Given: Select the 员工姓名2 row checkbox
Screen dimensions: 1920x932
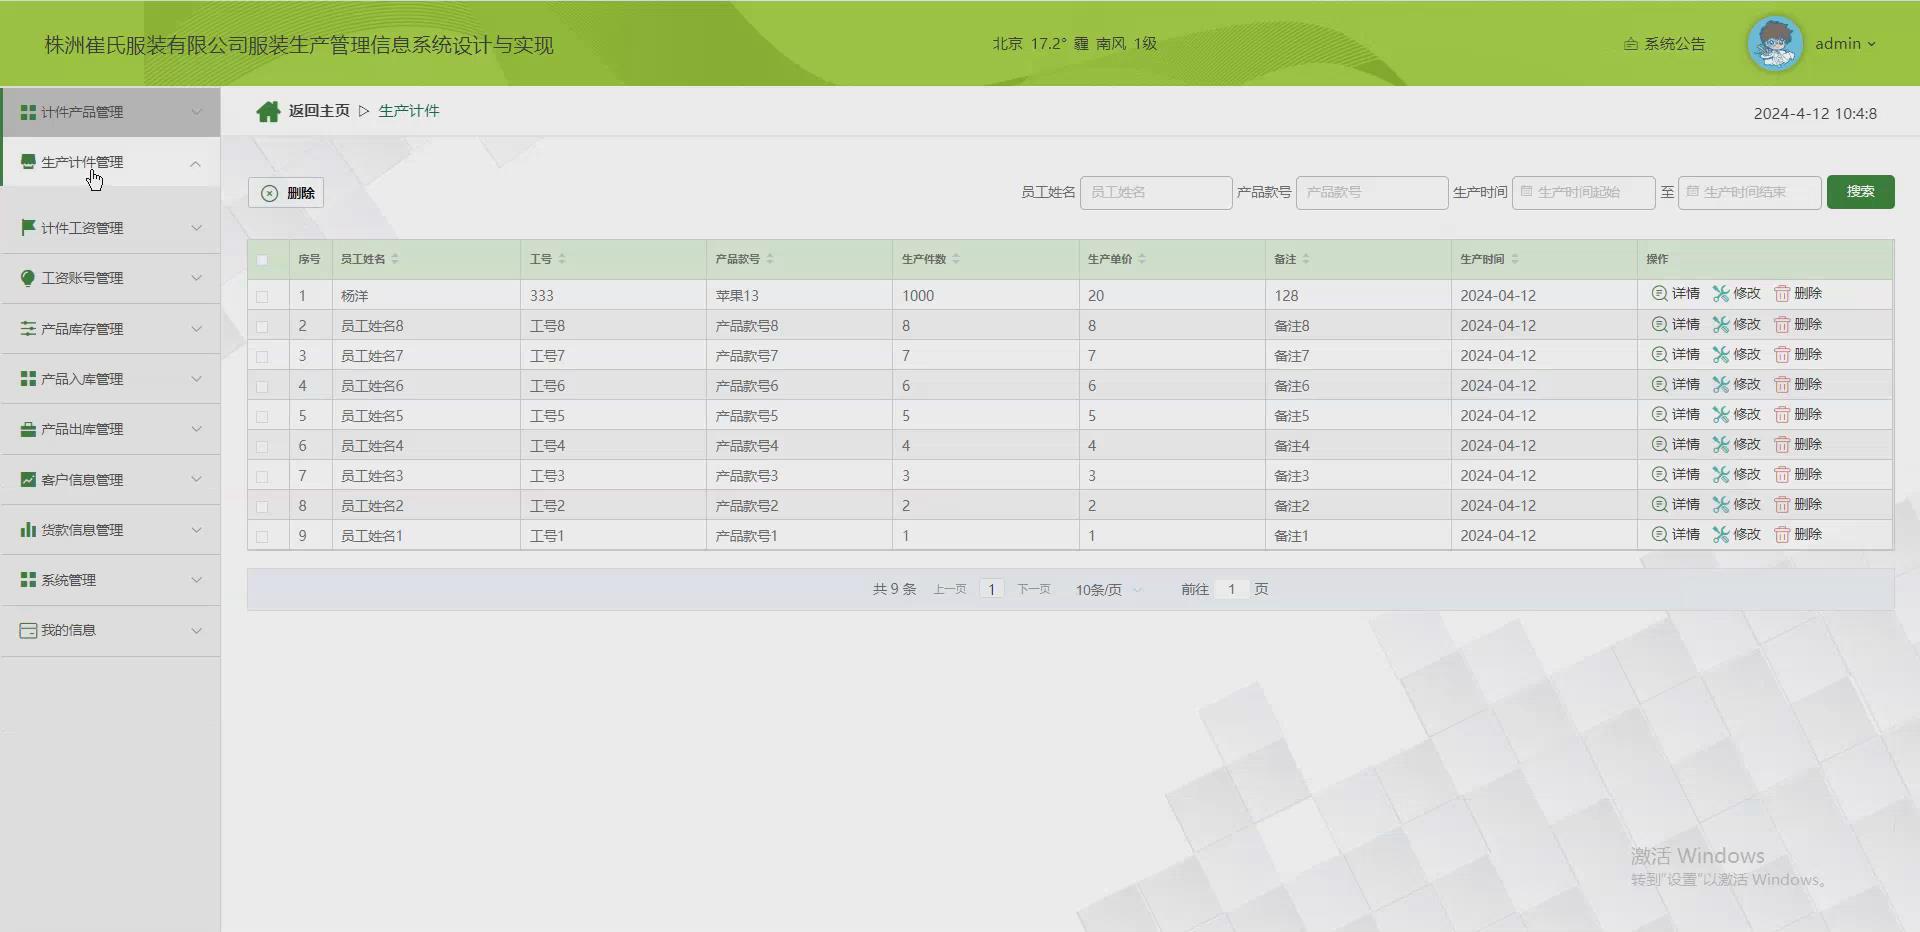Looking at the screenshot, I should 262,506.
